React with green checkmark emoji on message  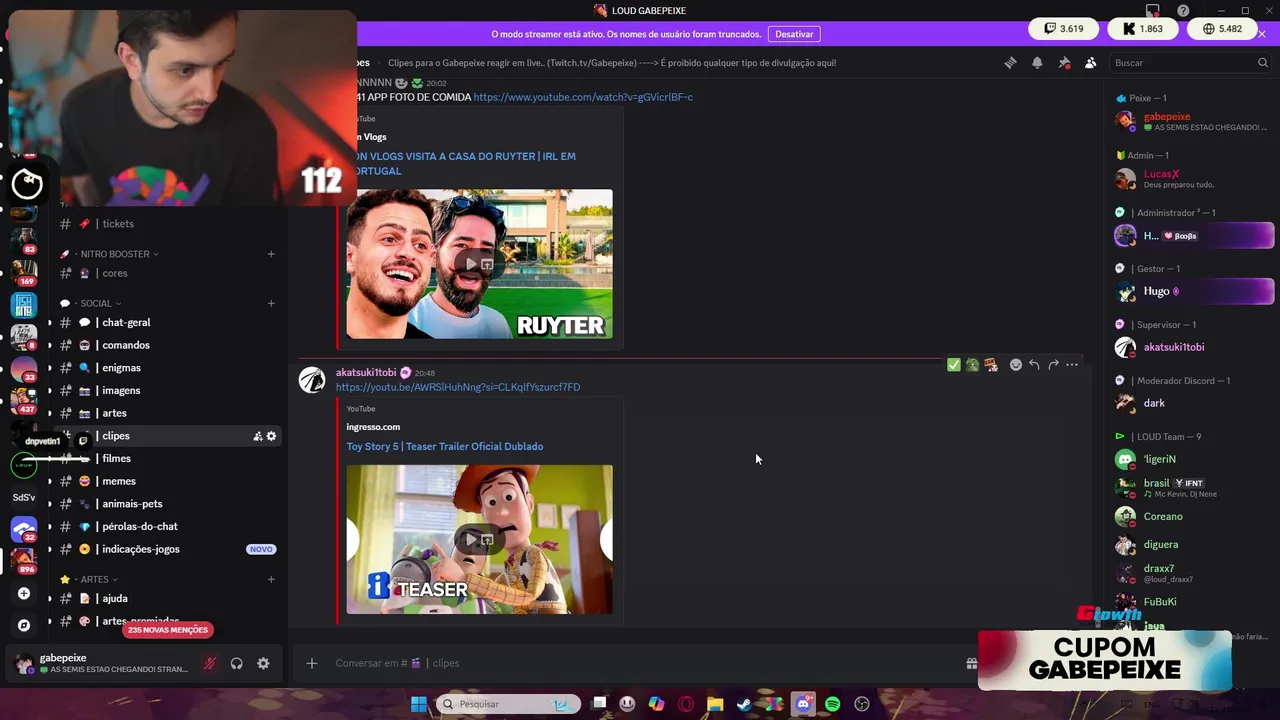(x=954, y=365)
